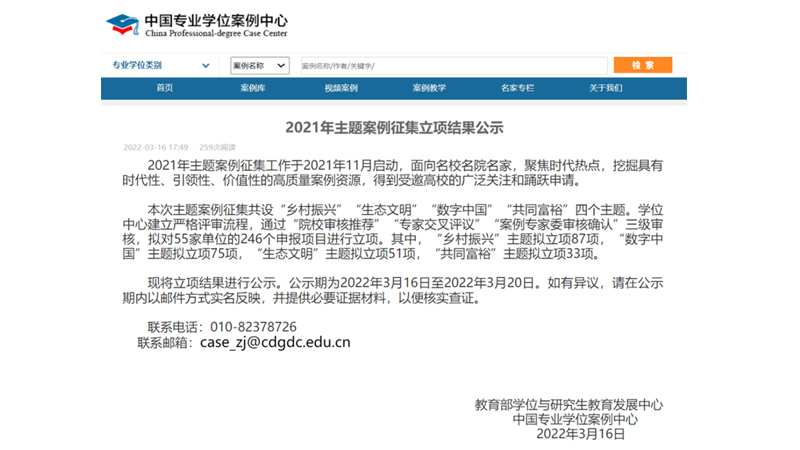Open the 案例教学 navigation item
The image size is (800, 450).
pyautogui.click(x=429, y=88)
